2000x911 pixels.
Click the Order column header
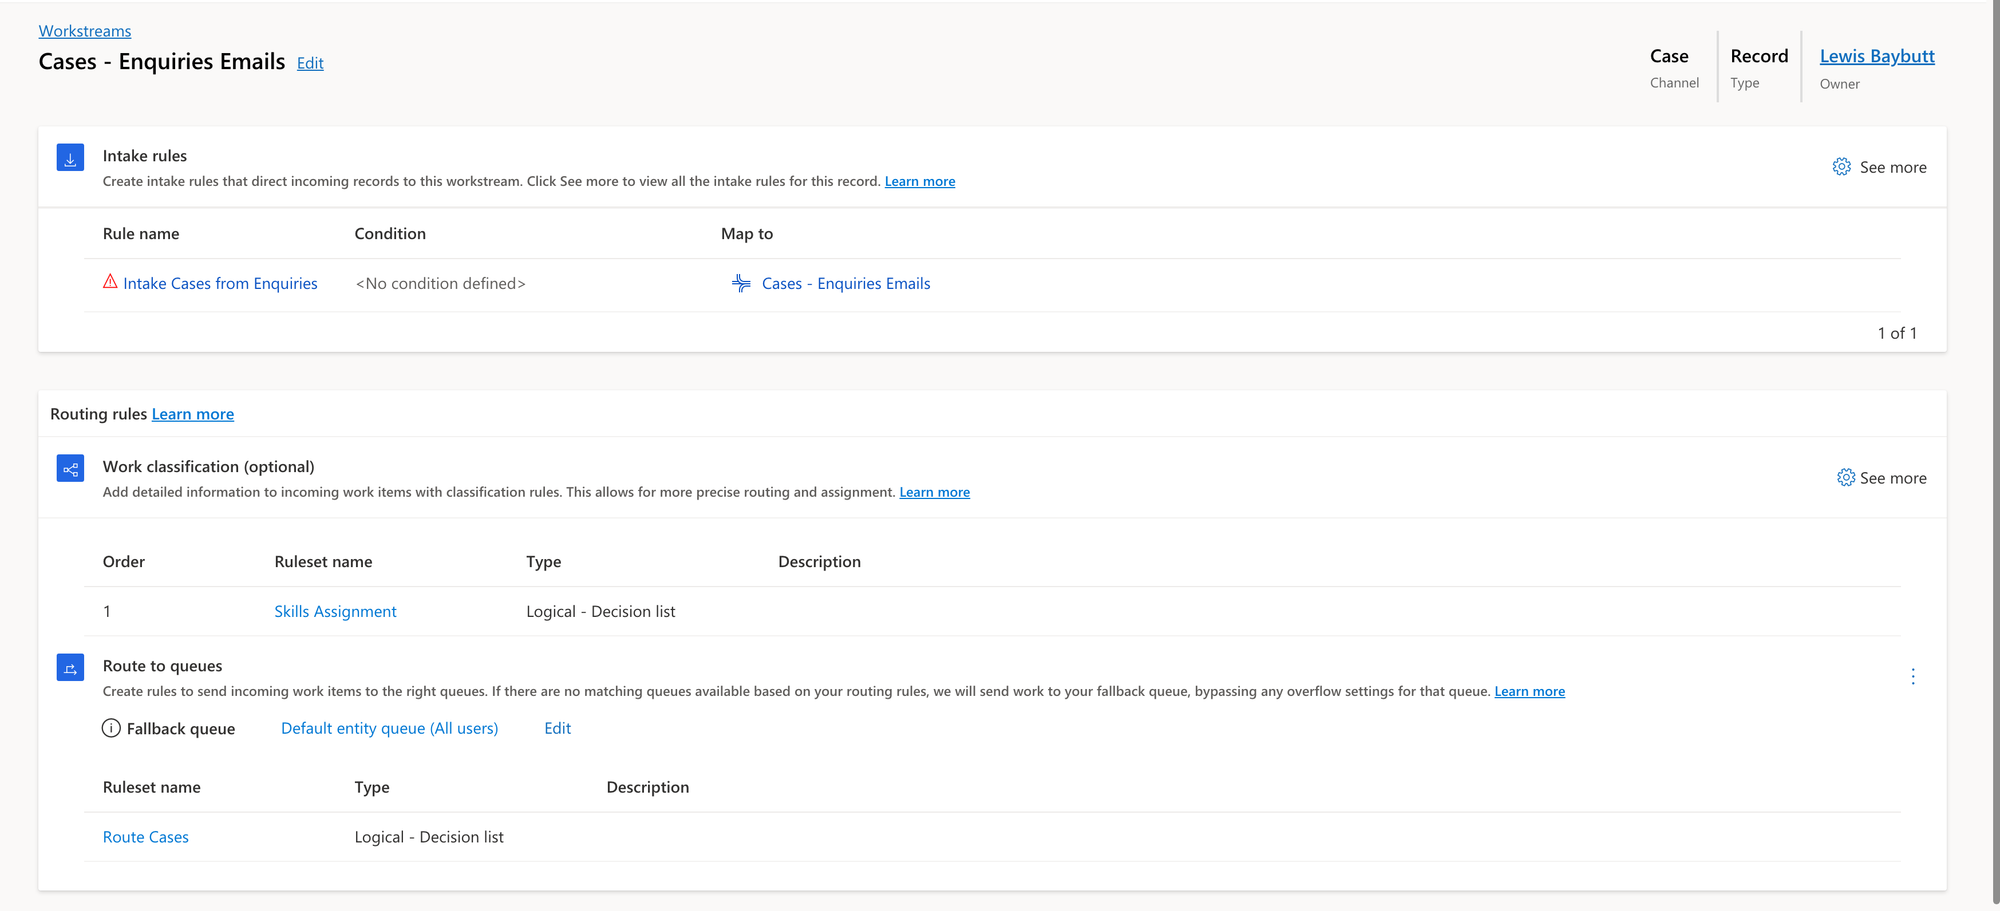point(124,561)
